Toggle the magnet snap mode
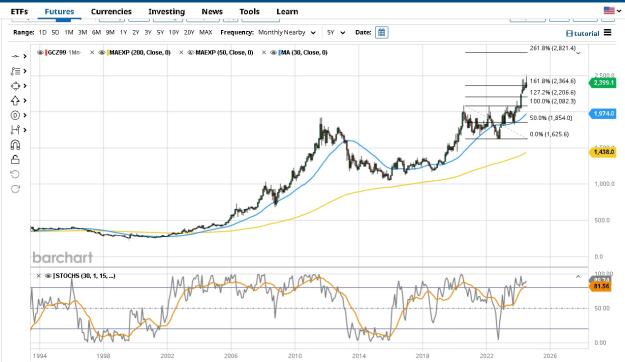Image resolution: width=625 pixels, height=362 pixels. (15, 145)
